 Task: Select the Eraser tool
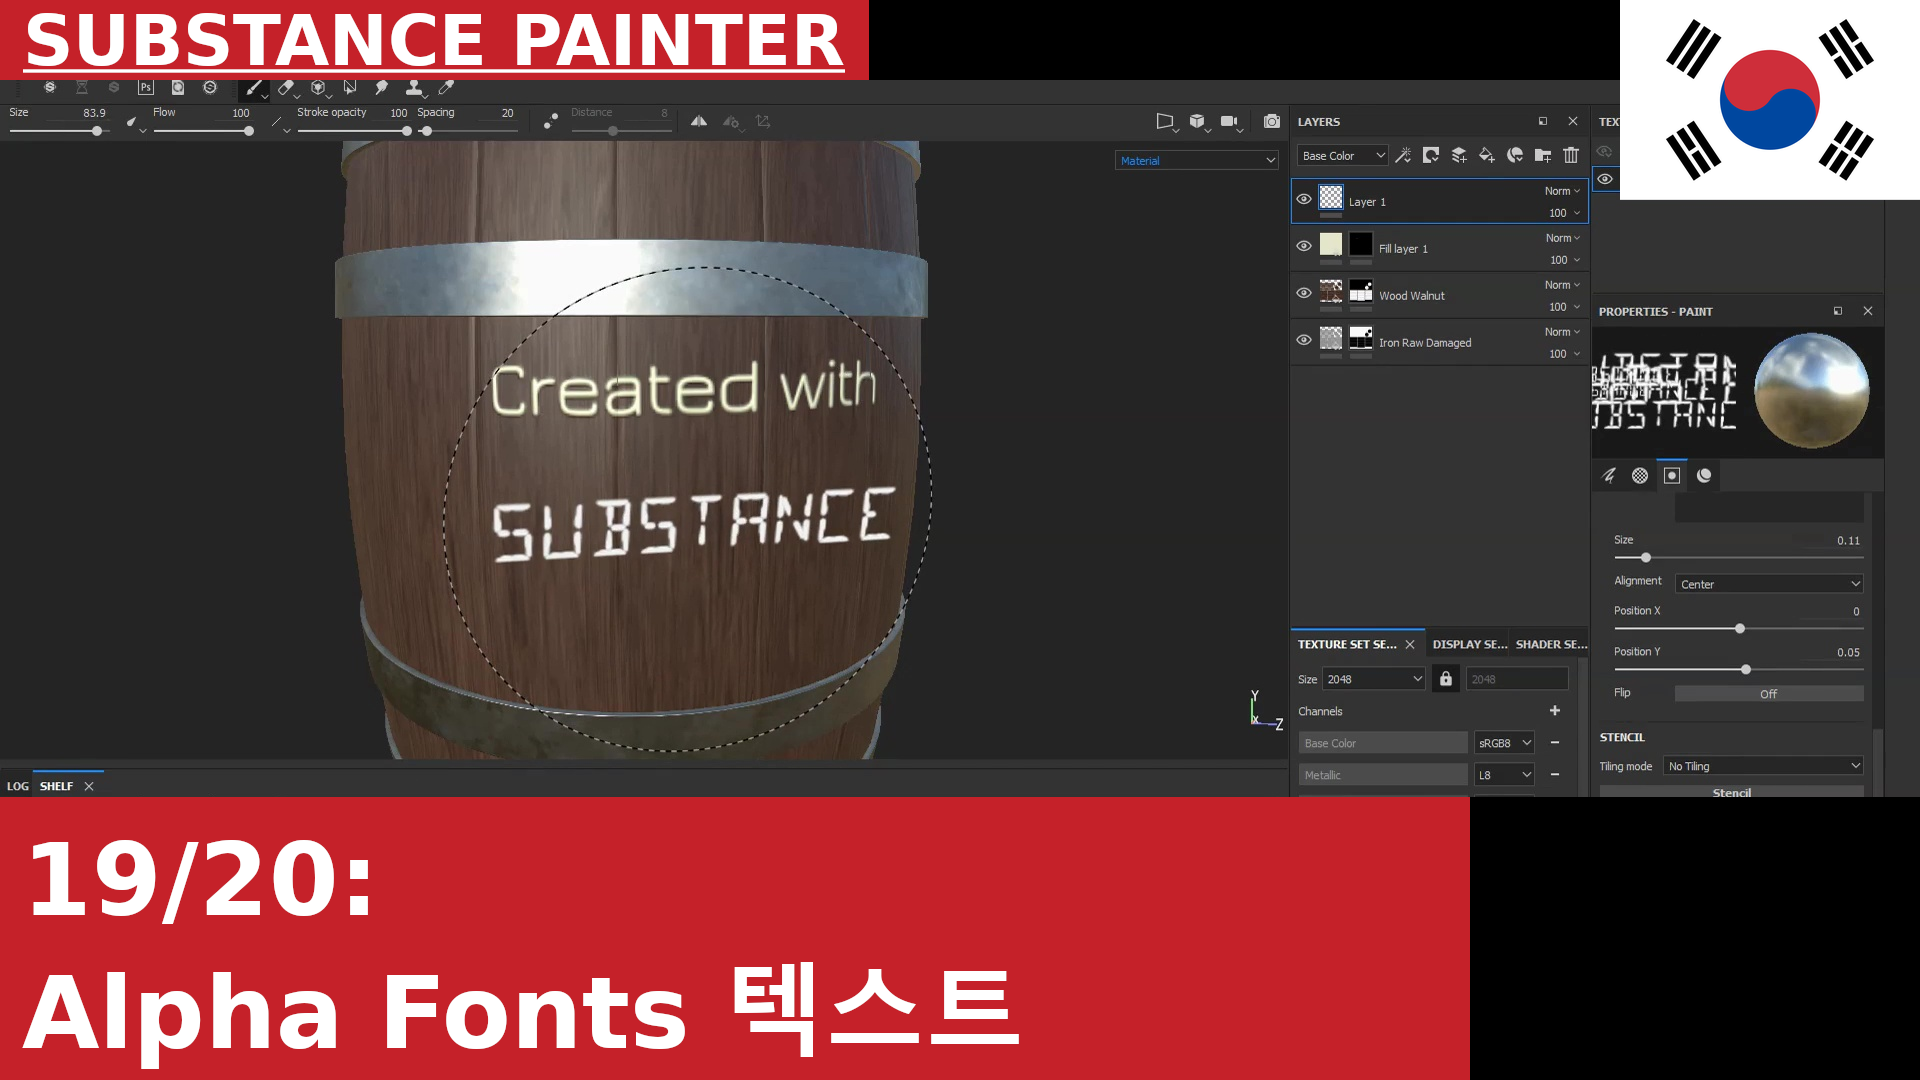coord(286,88)
